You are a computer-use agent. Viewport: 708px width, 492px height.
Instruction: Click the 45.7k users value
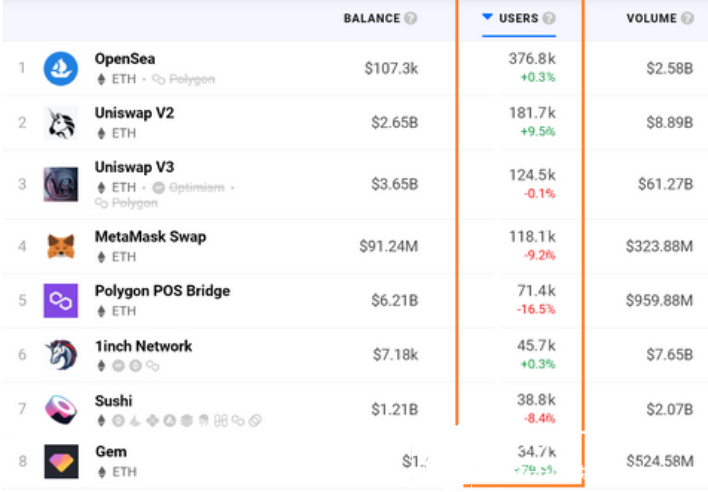pos(536,346)
